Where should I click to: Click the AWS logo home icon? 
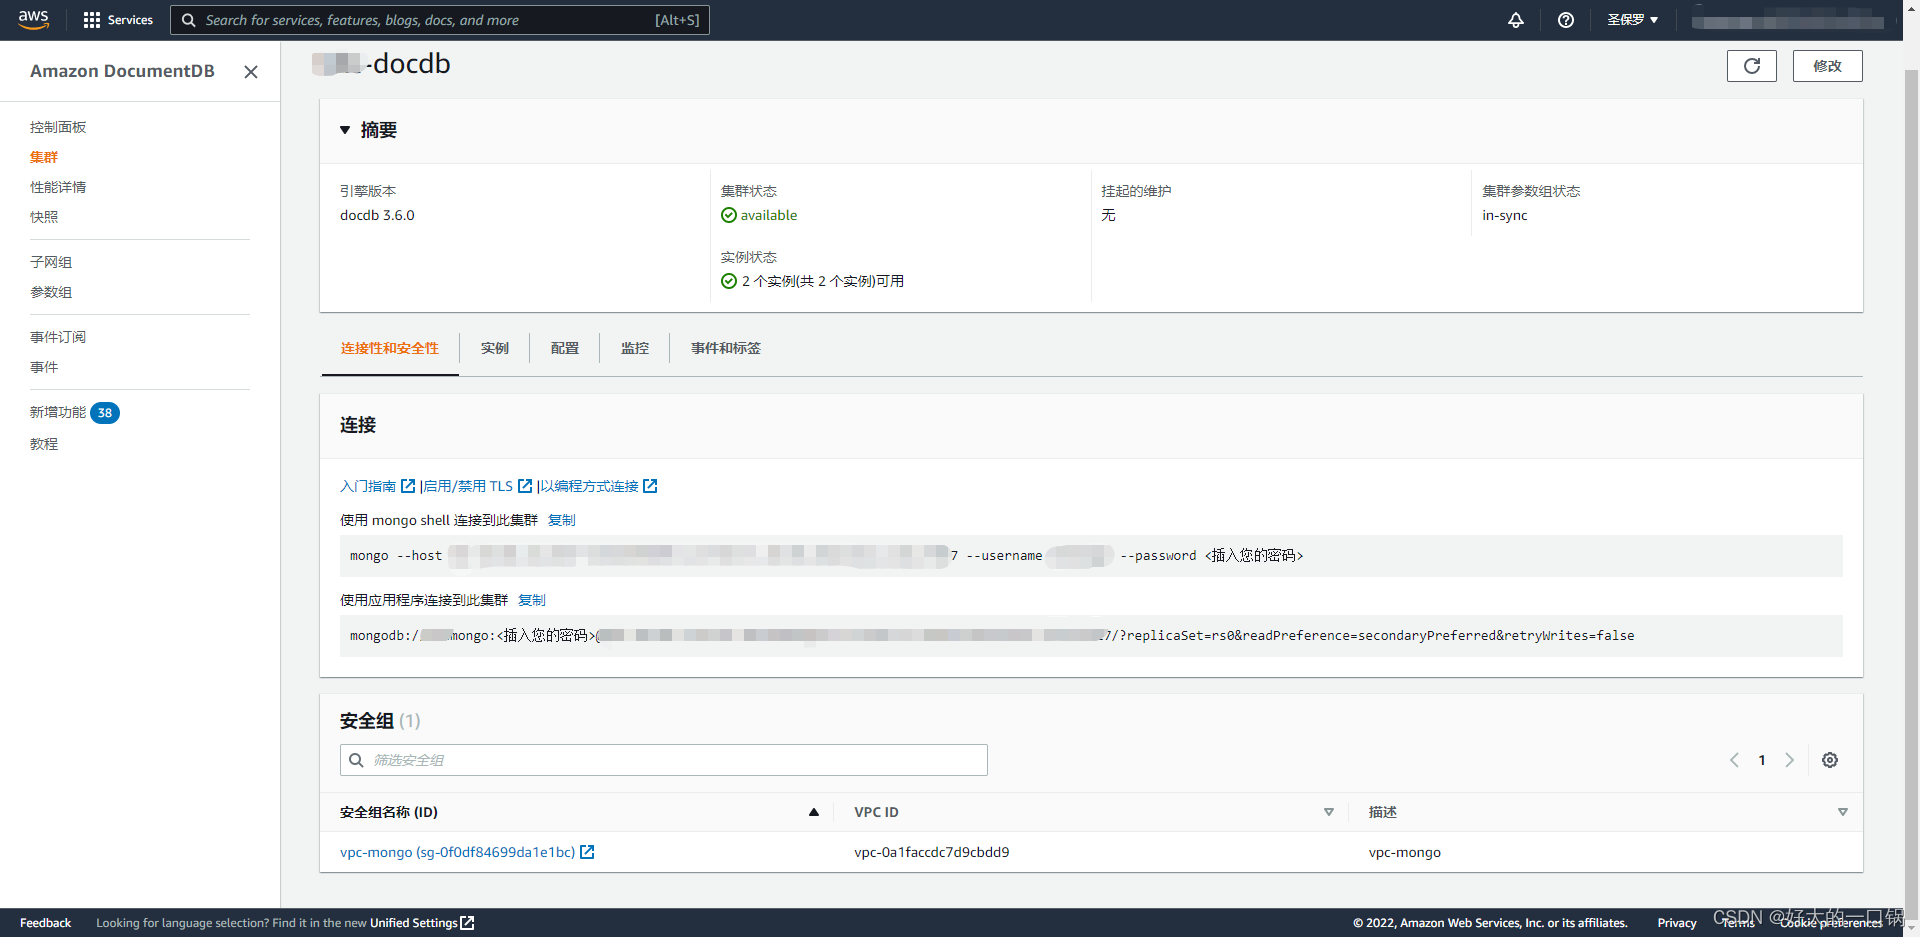click(33, 20)
